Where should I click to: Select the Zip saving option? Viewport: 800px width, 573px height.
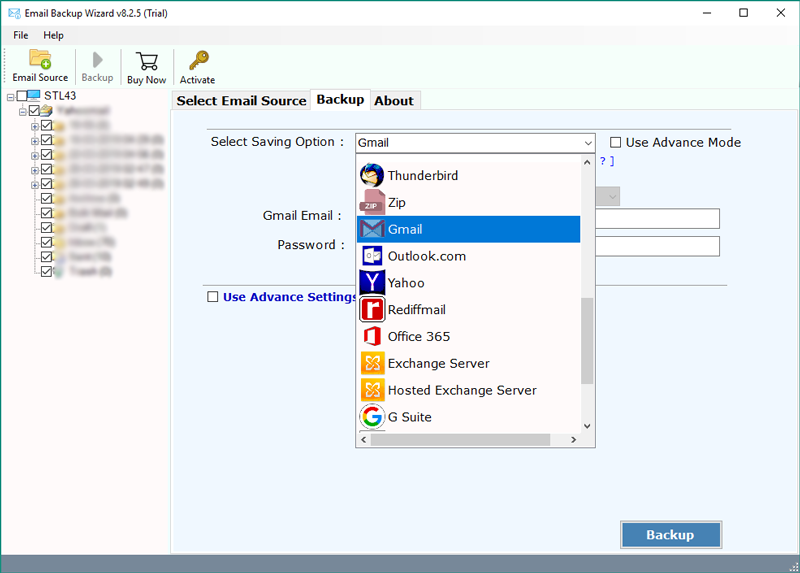pyautogui.click(x=468, y=203)
